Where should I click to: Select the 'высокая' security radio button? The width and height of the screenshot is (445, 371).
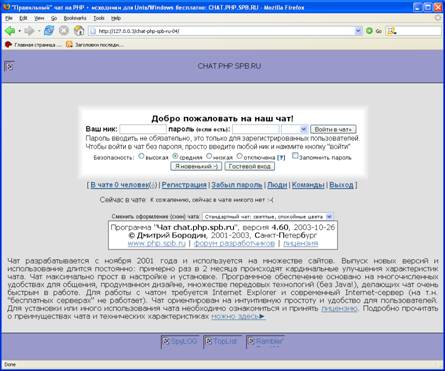click(141, 156)
